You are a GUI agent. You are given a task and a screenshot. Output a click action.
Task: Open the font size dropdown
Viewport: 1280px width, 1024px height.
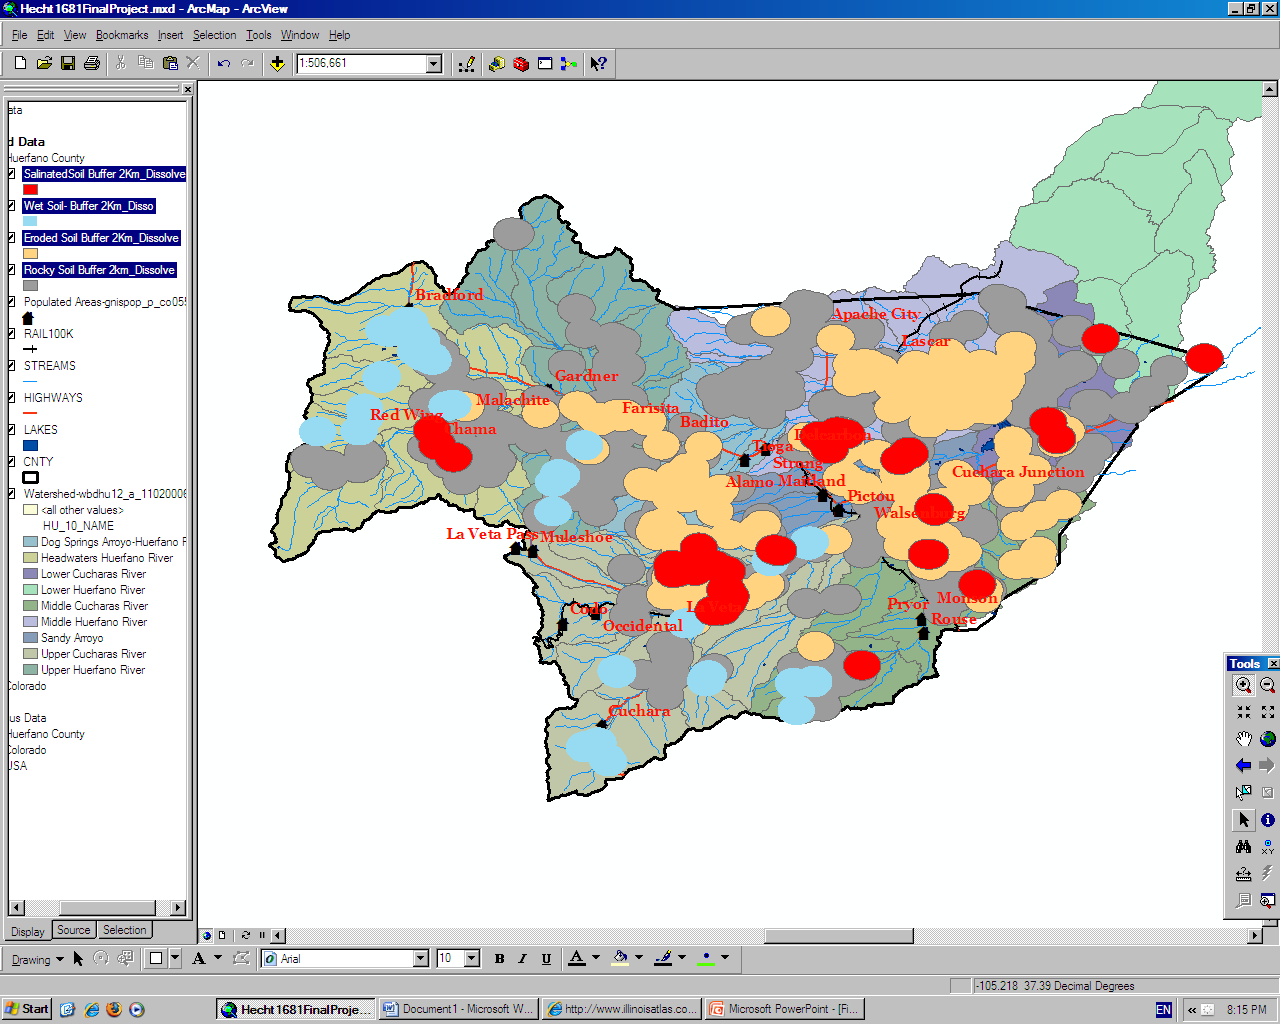click(472, 959)
